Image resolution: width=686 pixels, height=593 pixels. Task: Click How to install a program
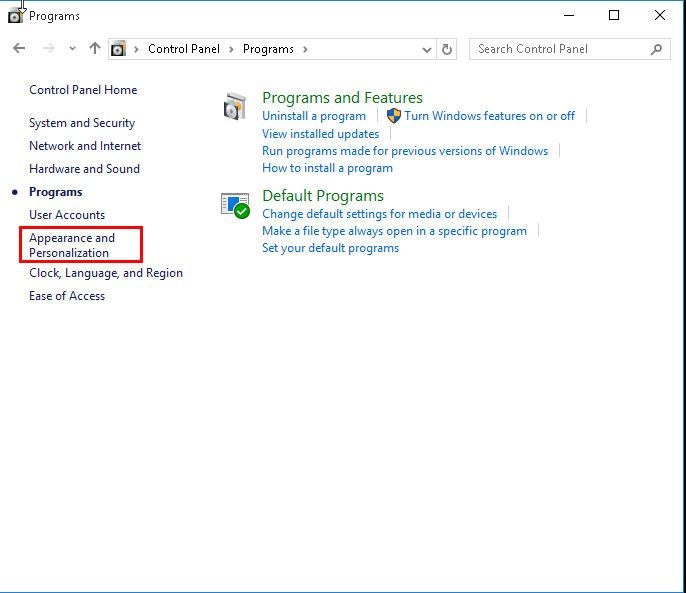coord(327,168)
